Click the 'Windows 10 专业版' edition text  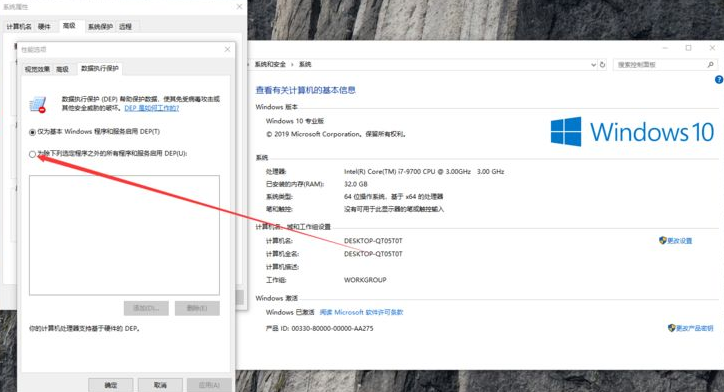coord(295,121)
